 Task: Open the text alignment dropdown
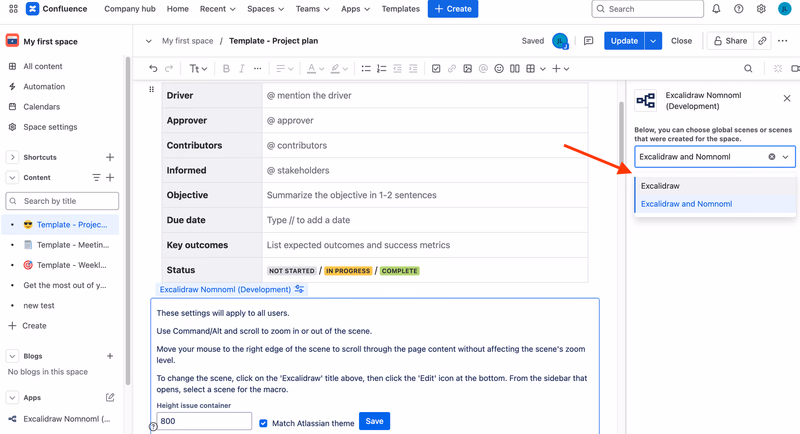285,68
